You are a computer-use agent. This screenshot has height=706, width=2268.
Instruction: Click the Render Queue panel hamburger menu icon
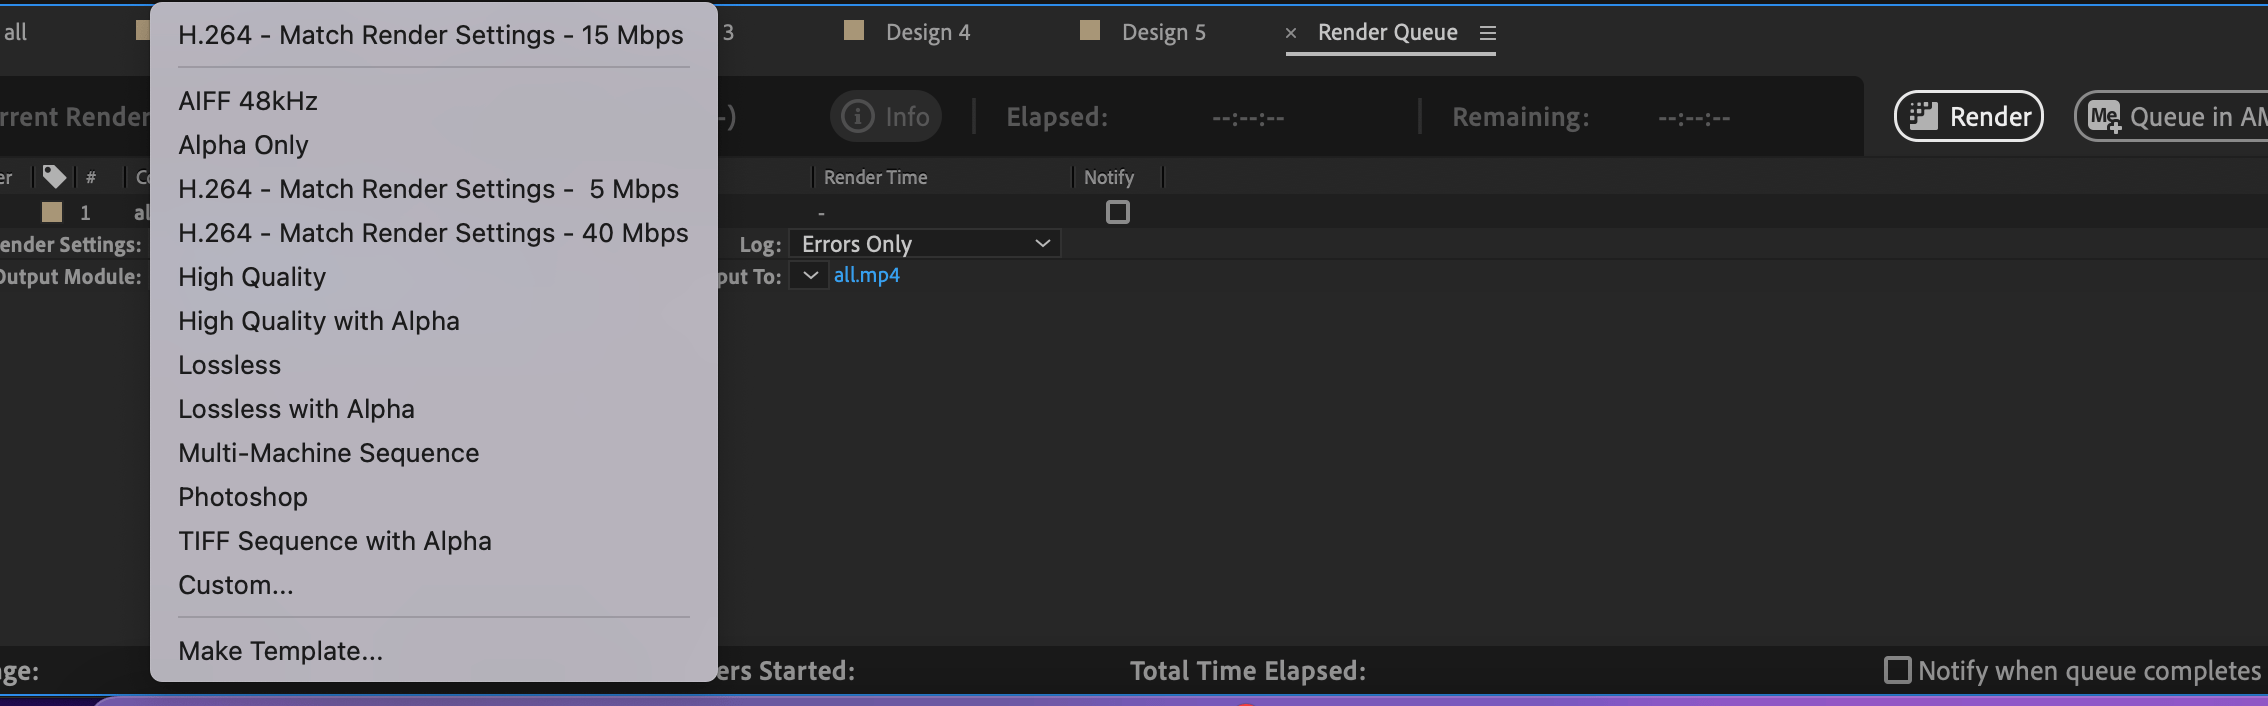(1489, 33)
